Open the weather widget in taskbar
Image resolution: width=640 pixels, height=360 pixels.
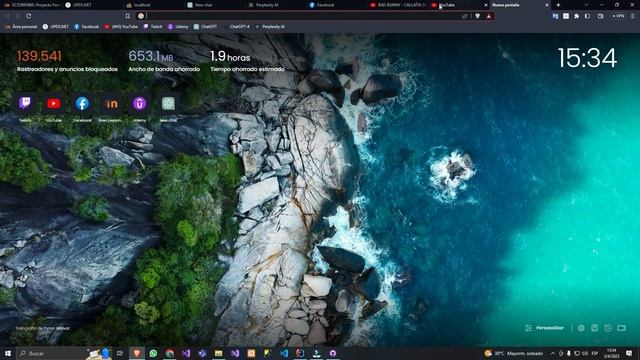click(x=513, y=353)
